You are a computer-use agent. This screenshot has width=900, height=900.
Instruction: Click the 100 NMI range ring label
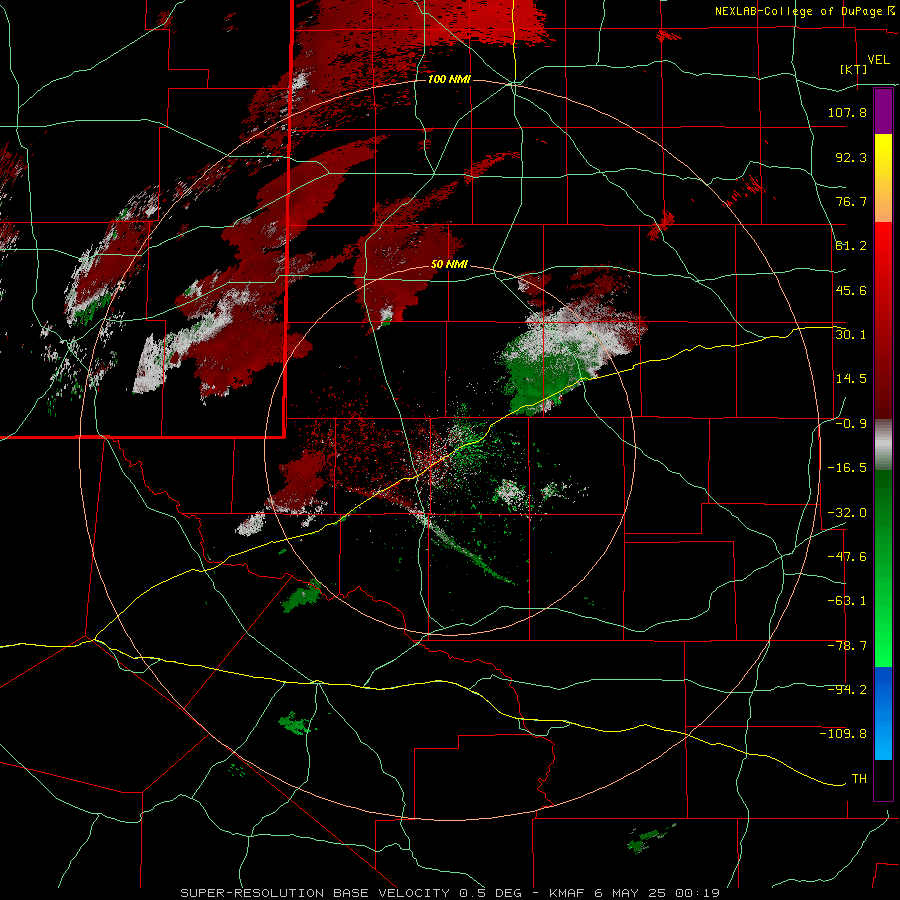tap(449, 79)
